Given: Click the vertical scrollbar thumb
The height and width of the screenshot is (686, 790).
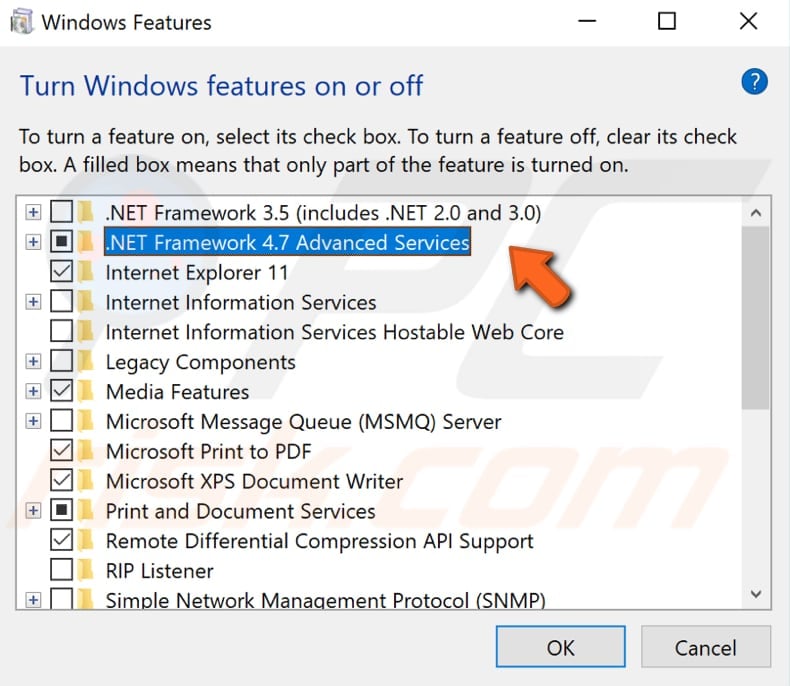Looking at the screenshot, I should 755,318.
